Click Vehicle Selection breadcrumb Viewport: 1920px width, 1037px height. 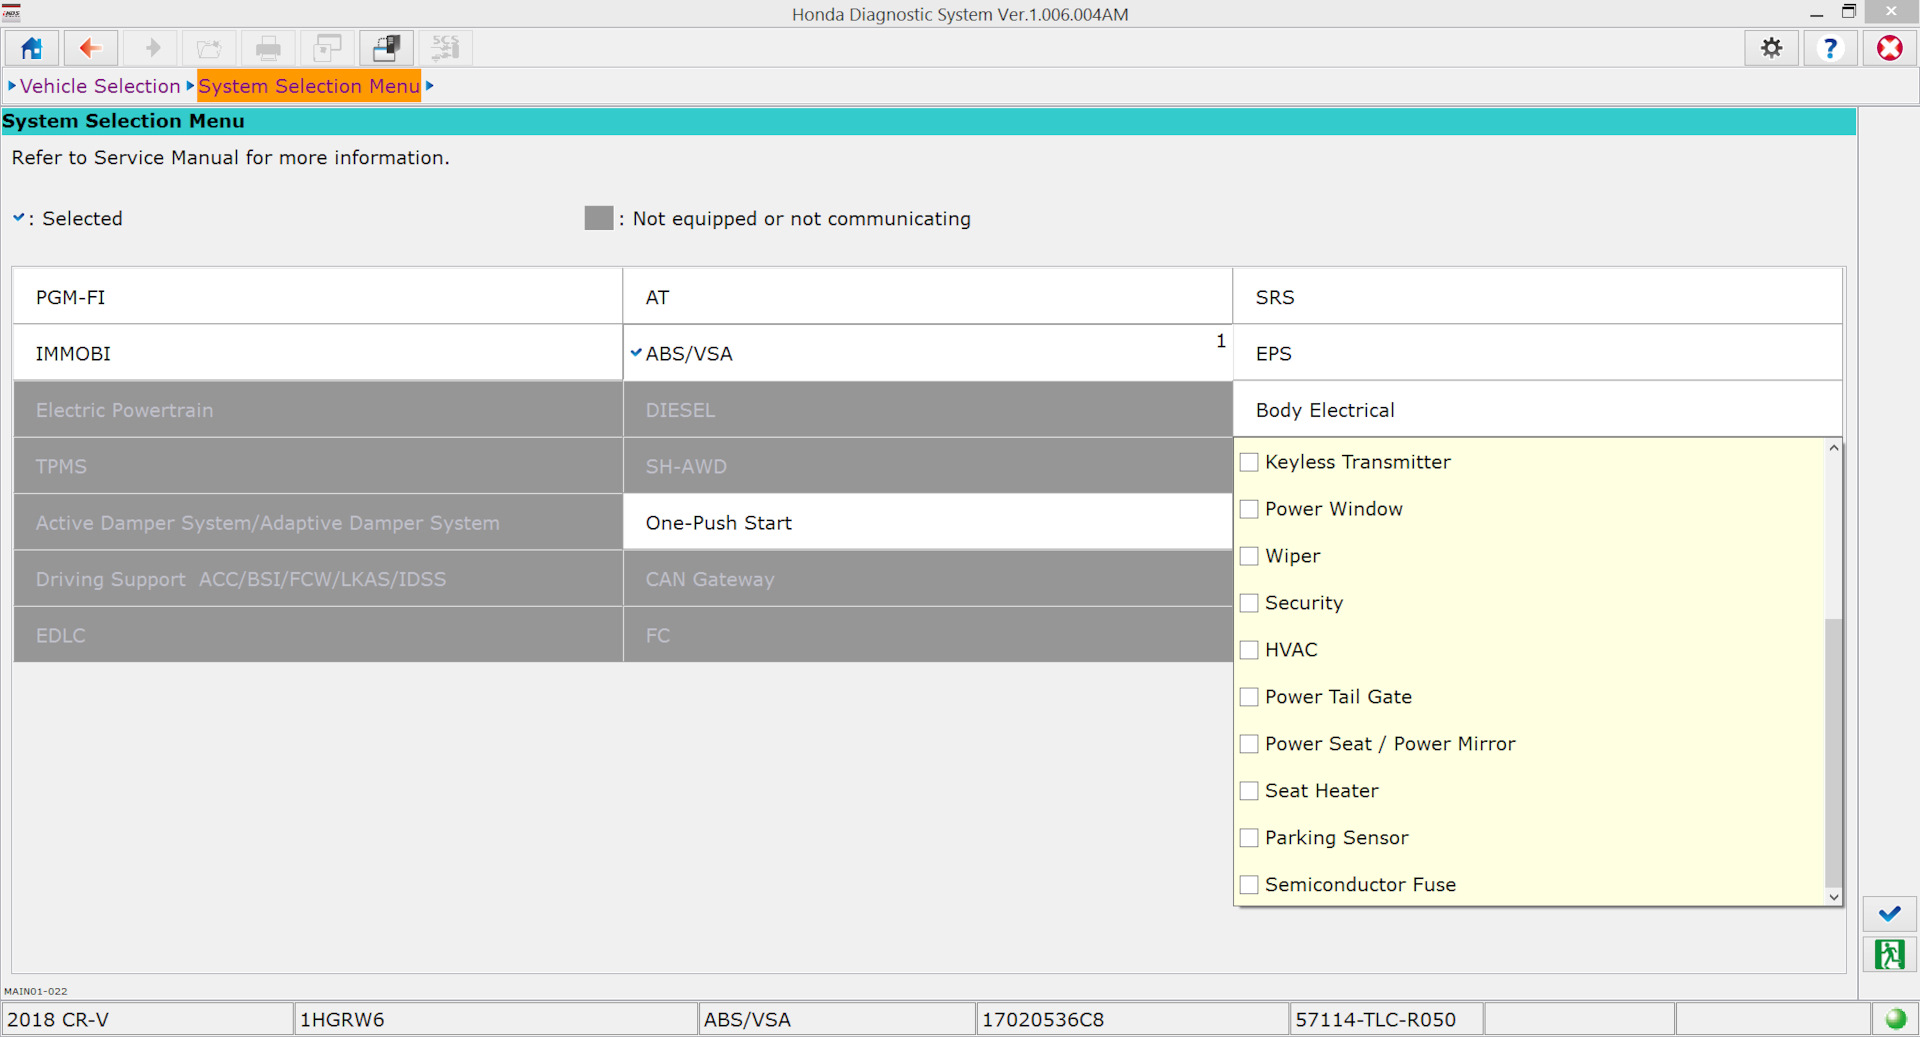point(100,86)
